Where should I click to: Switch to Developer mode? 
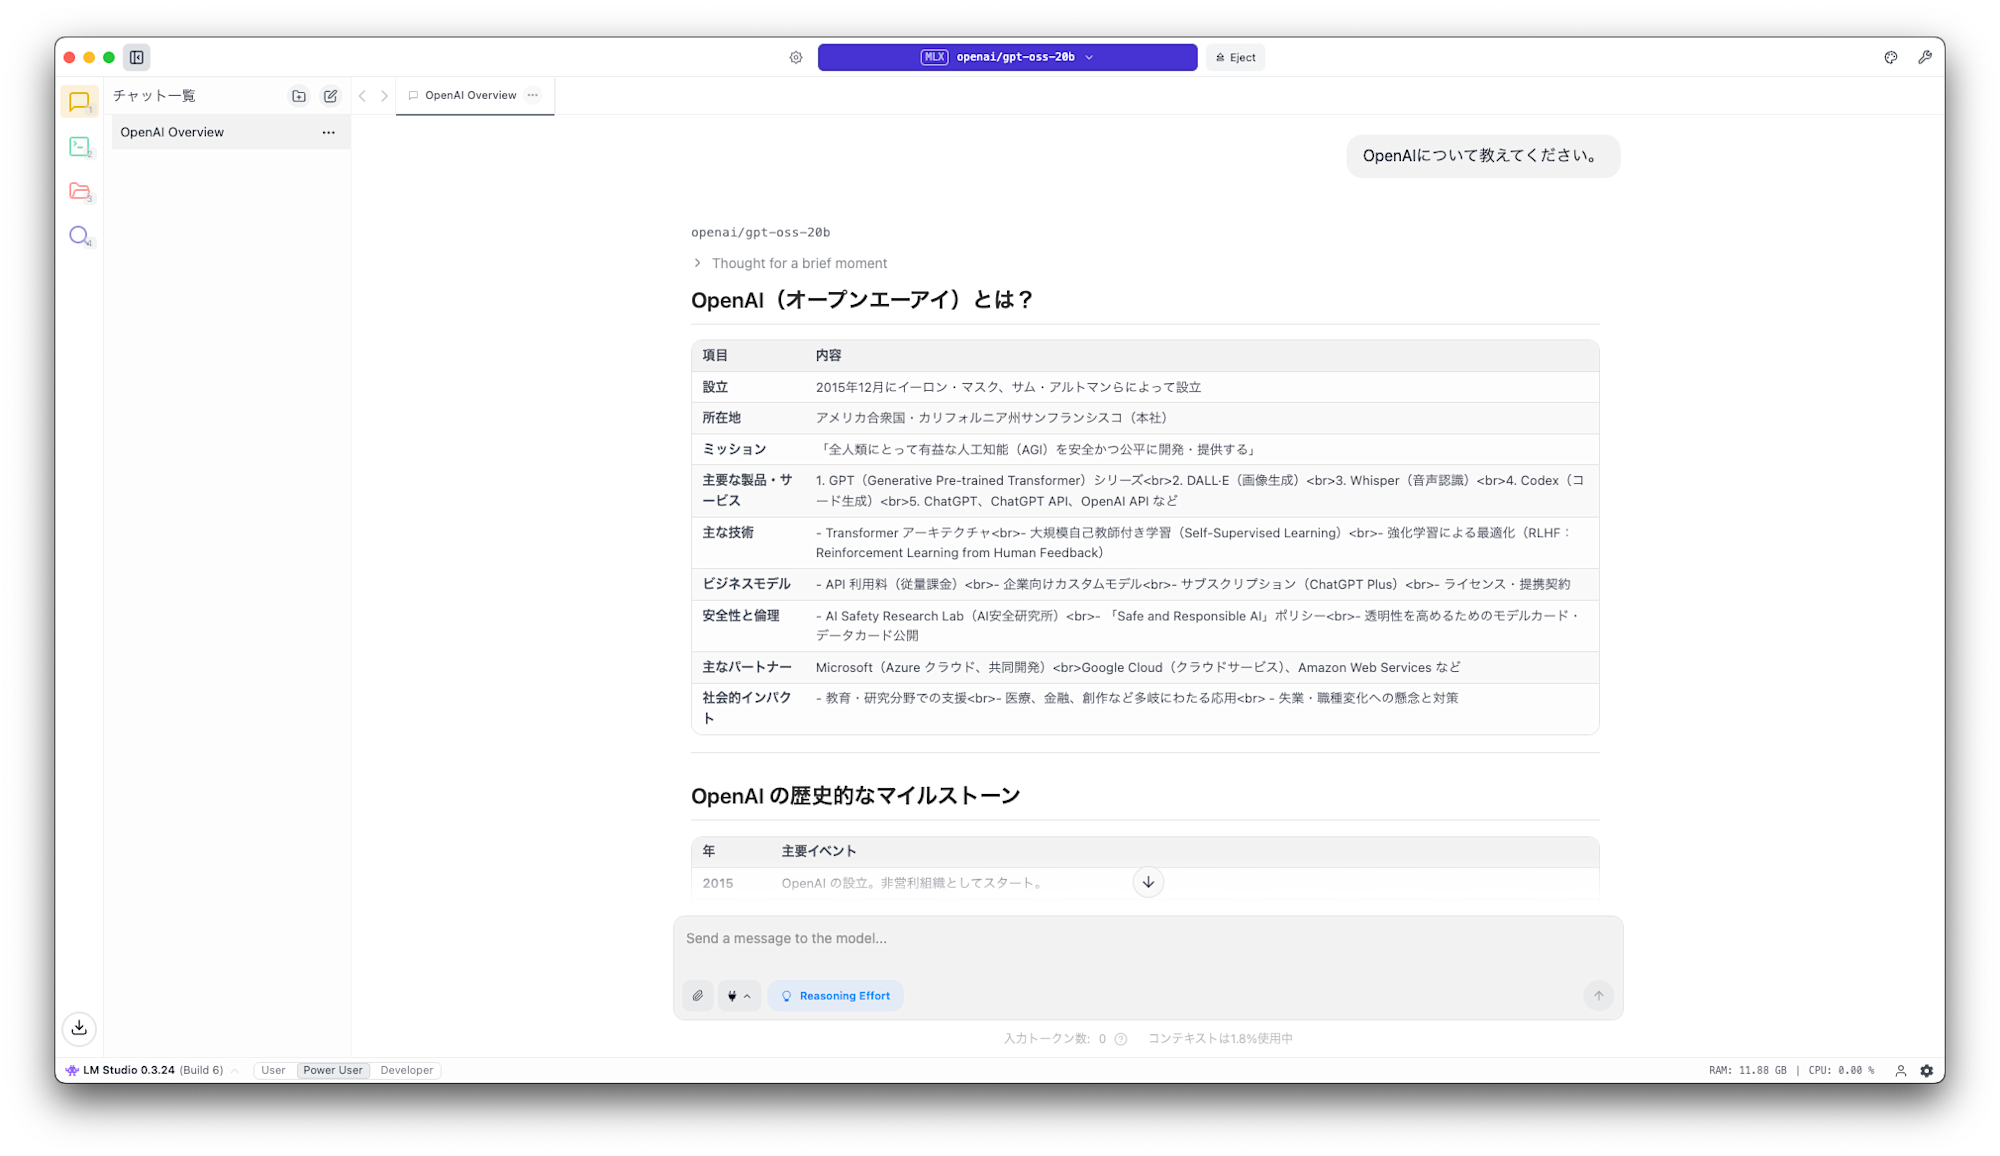pos(407,1070)
